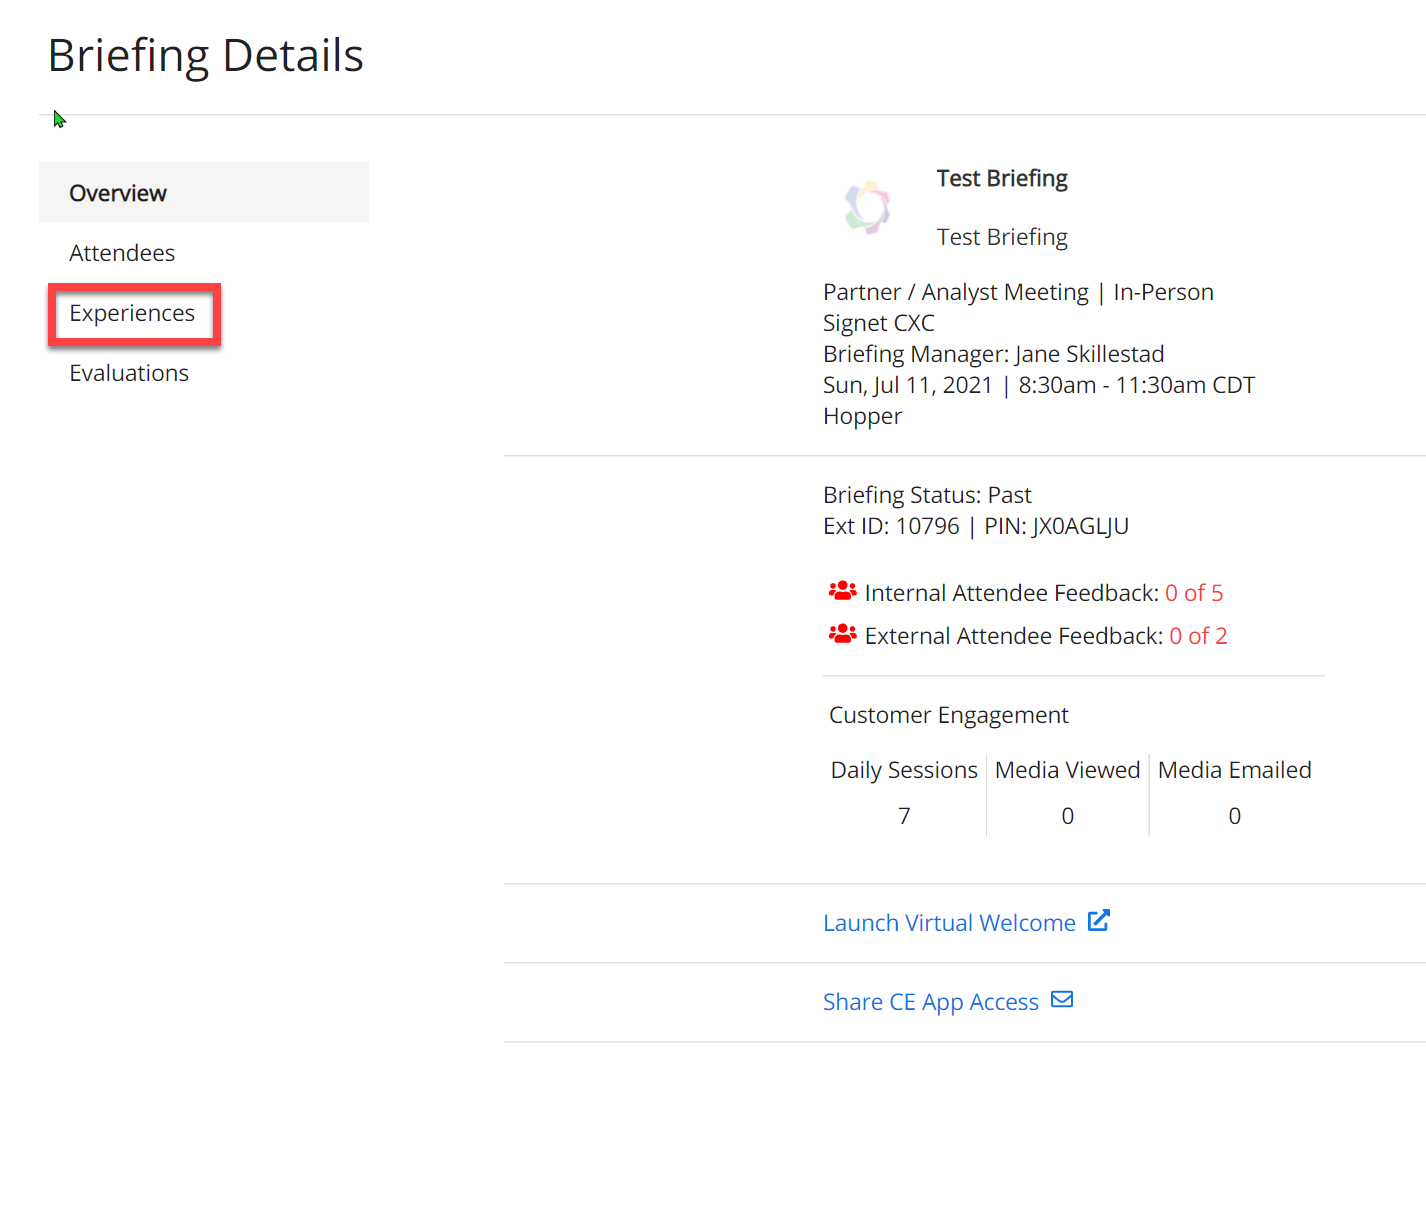Go to the Evaluations tab

[129, 373]
